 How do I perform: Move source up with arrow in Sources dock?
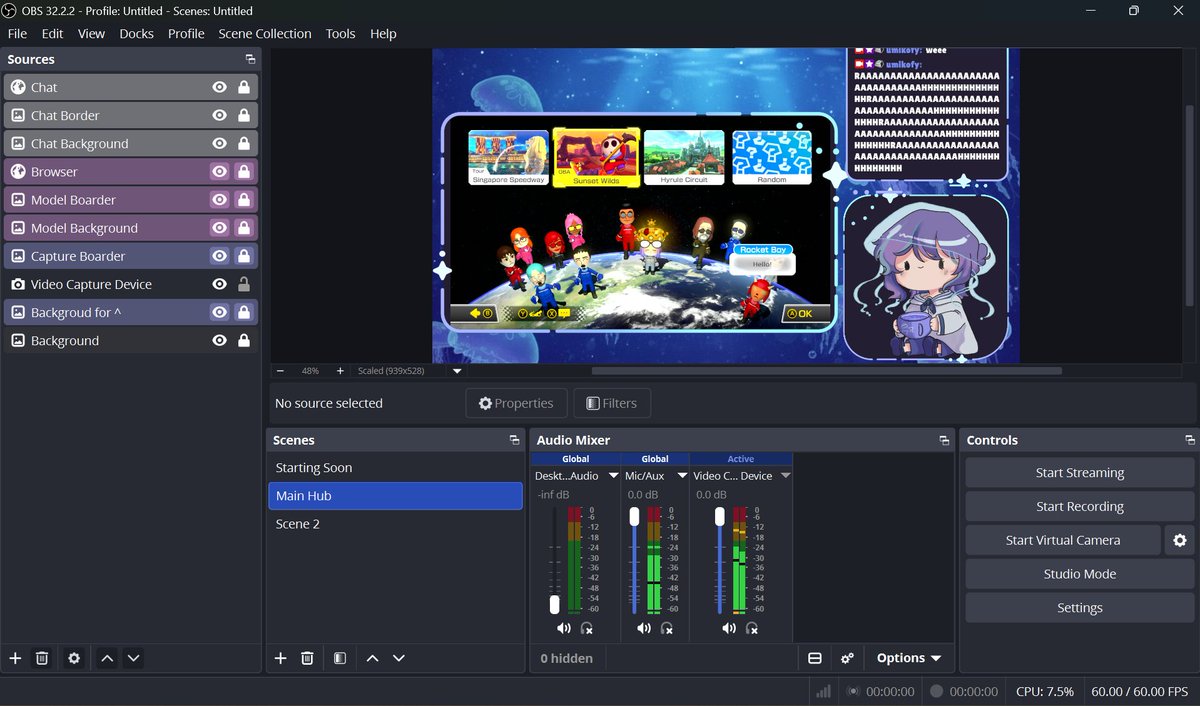pyautogui.click(x=107, y=658)
